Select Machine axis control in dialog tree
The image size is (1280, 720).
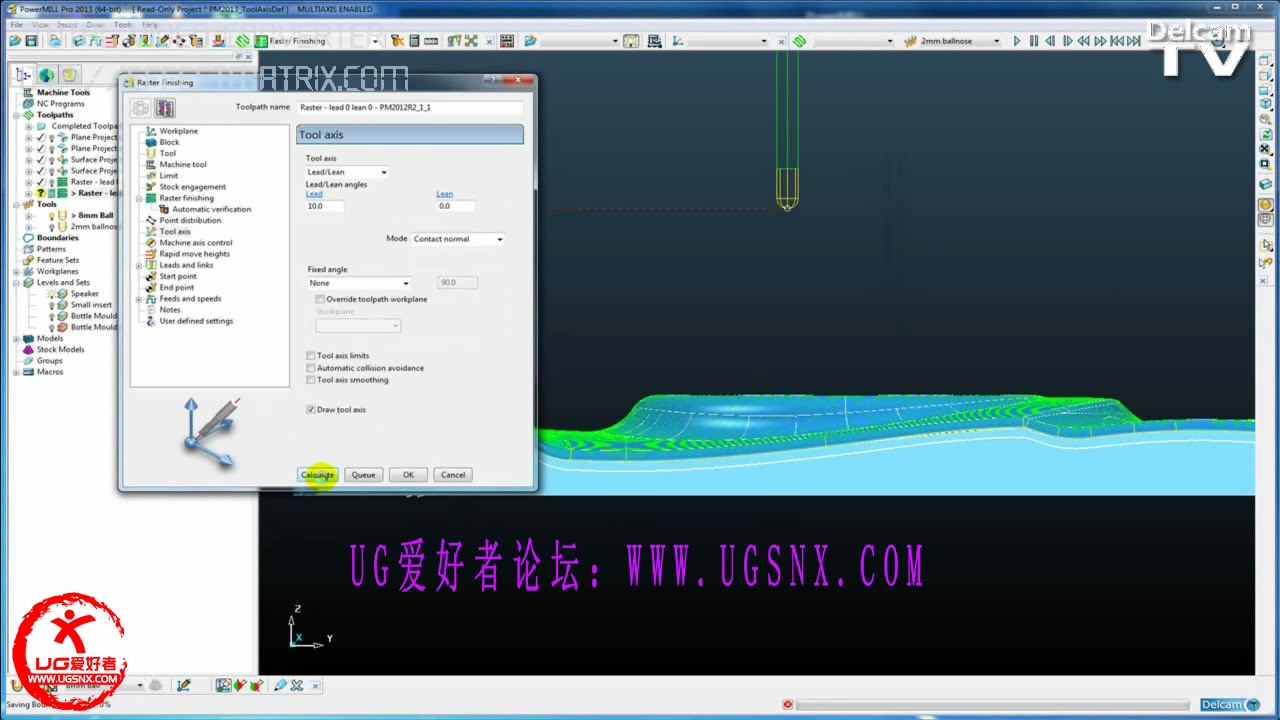click(195, 243)
